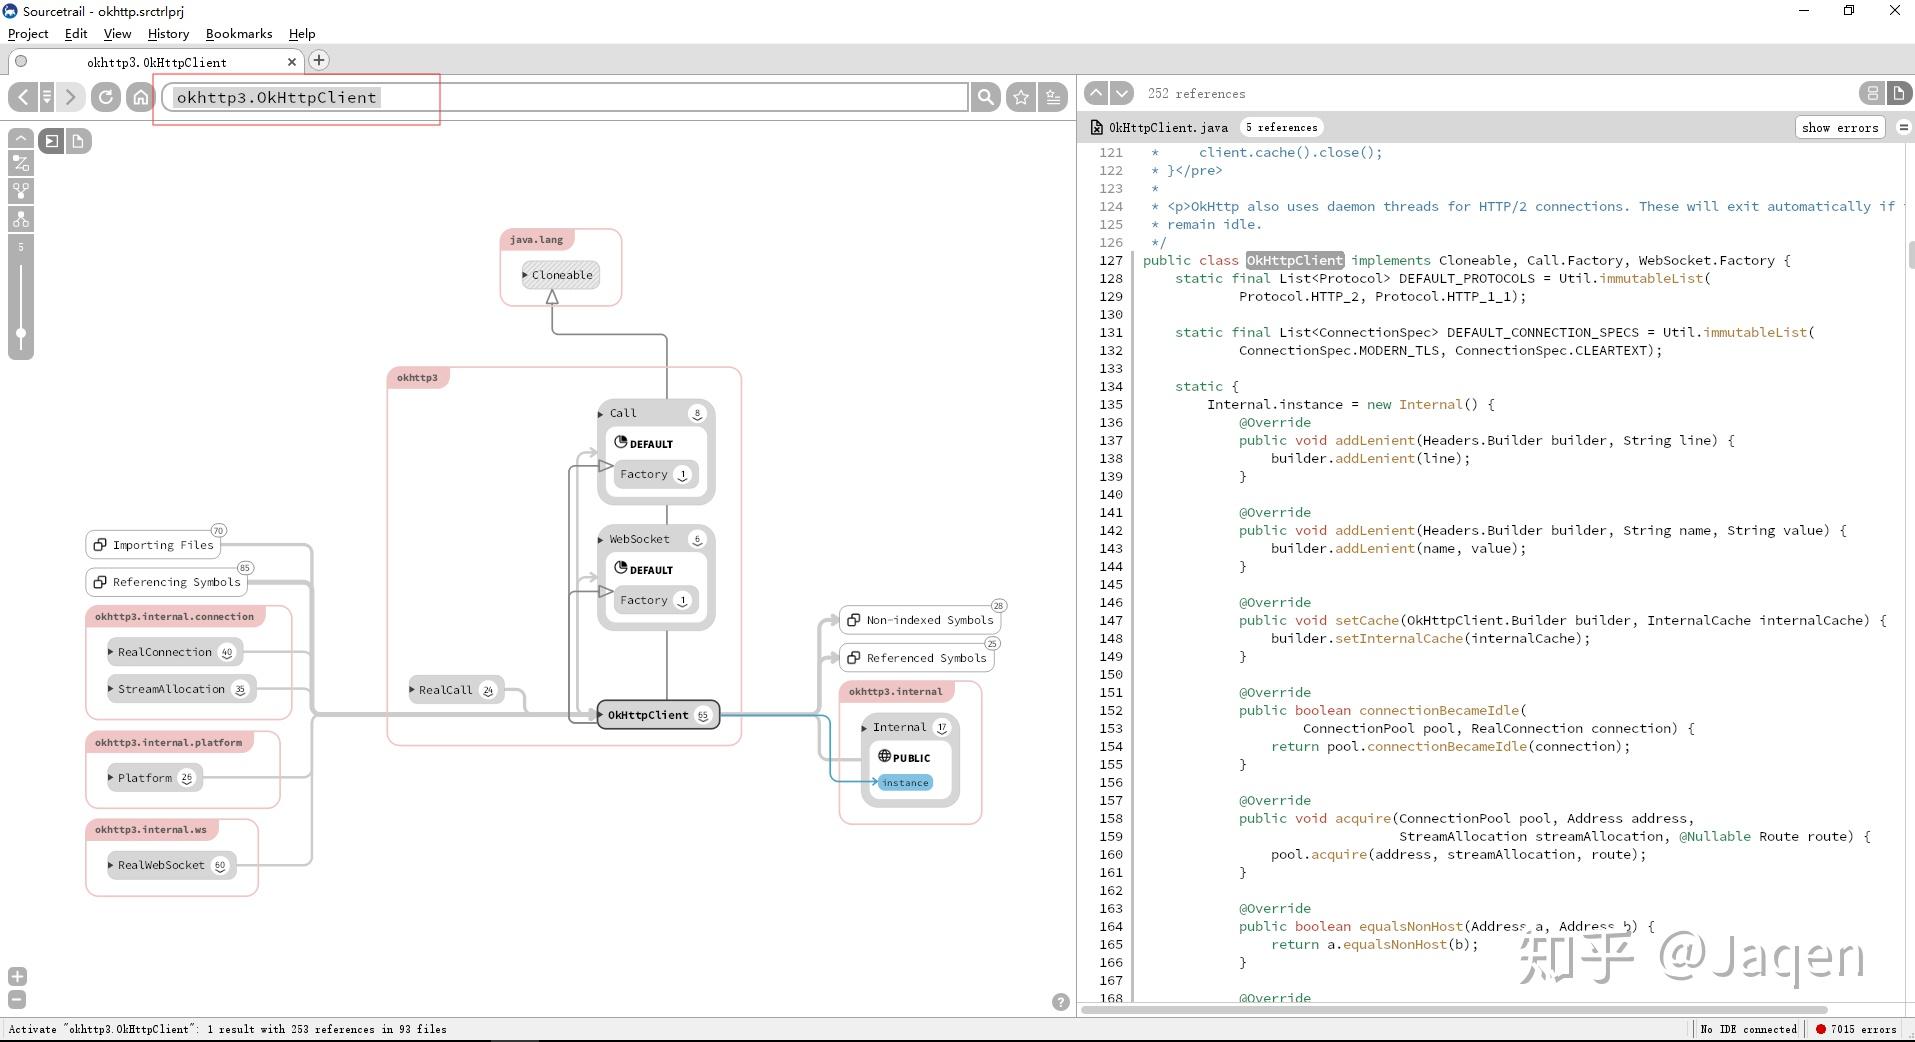This screenshot has width=1915, height=1042.
Task: Switch code view to snippet list mode
Action: coord(1871,93)
